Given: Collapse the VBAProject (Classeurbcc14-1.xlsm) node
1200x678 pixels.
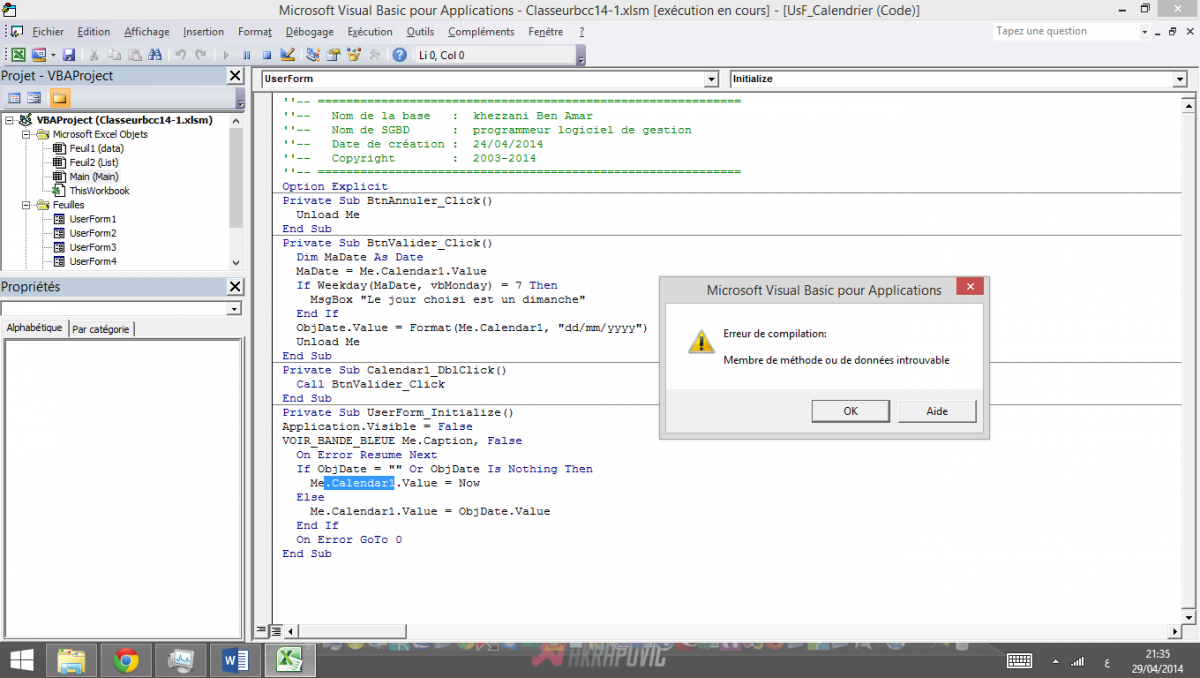Looking at the screenshot, I should pyautogui.click(x=9, y=120).
